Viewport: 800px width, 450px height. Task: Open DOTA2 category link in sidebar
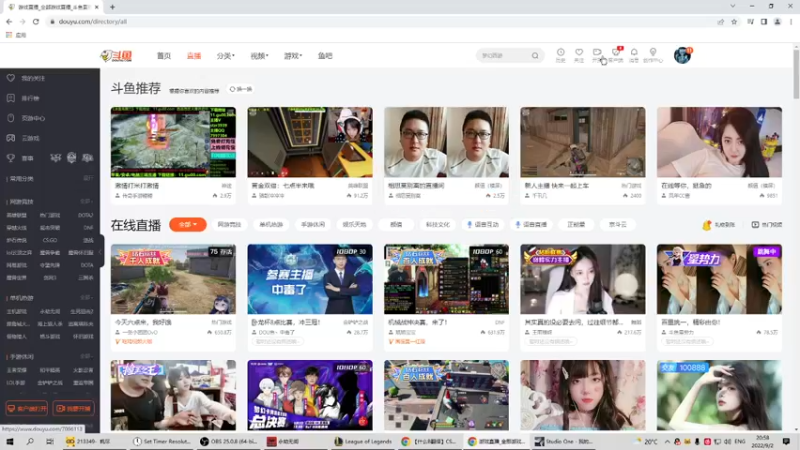[86, 215]
